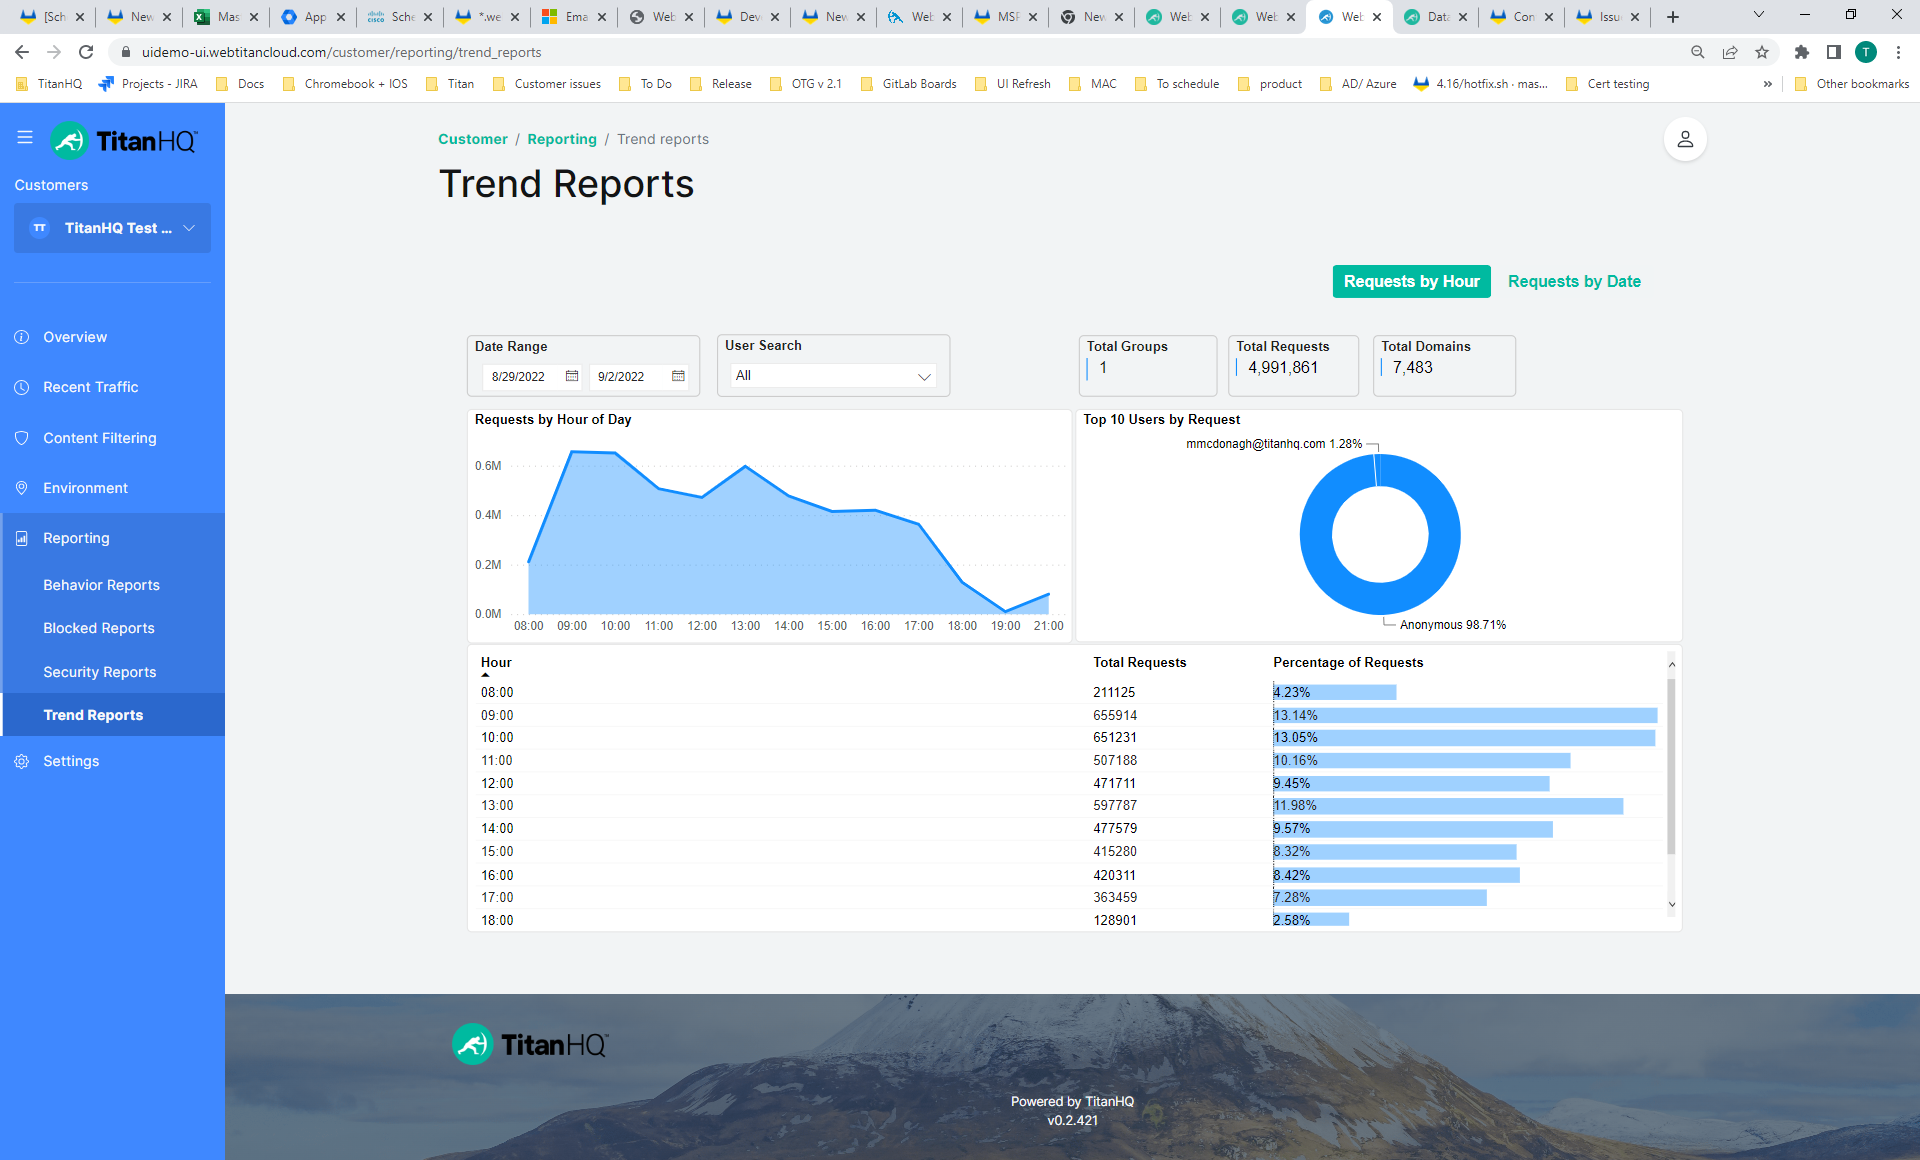The width and height of the screenshot is (1920, 1160).
Task: Sort table by the Hour column header
Action: point(496,663)
